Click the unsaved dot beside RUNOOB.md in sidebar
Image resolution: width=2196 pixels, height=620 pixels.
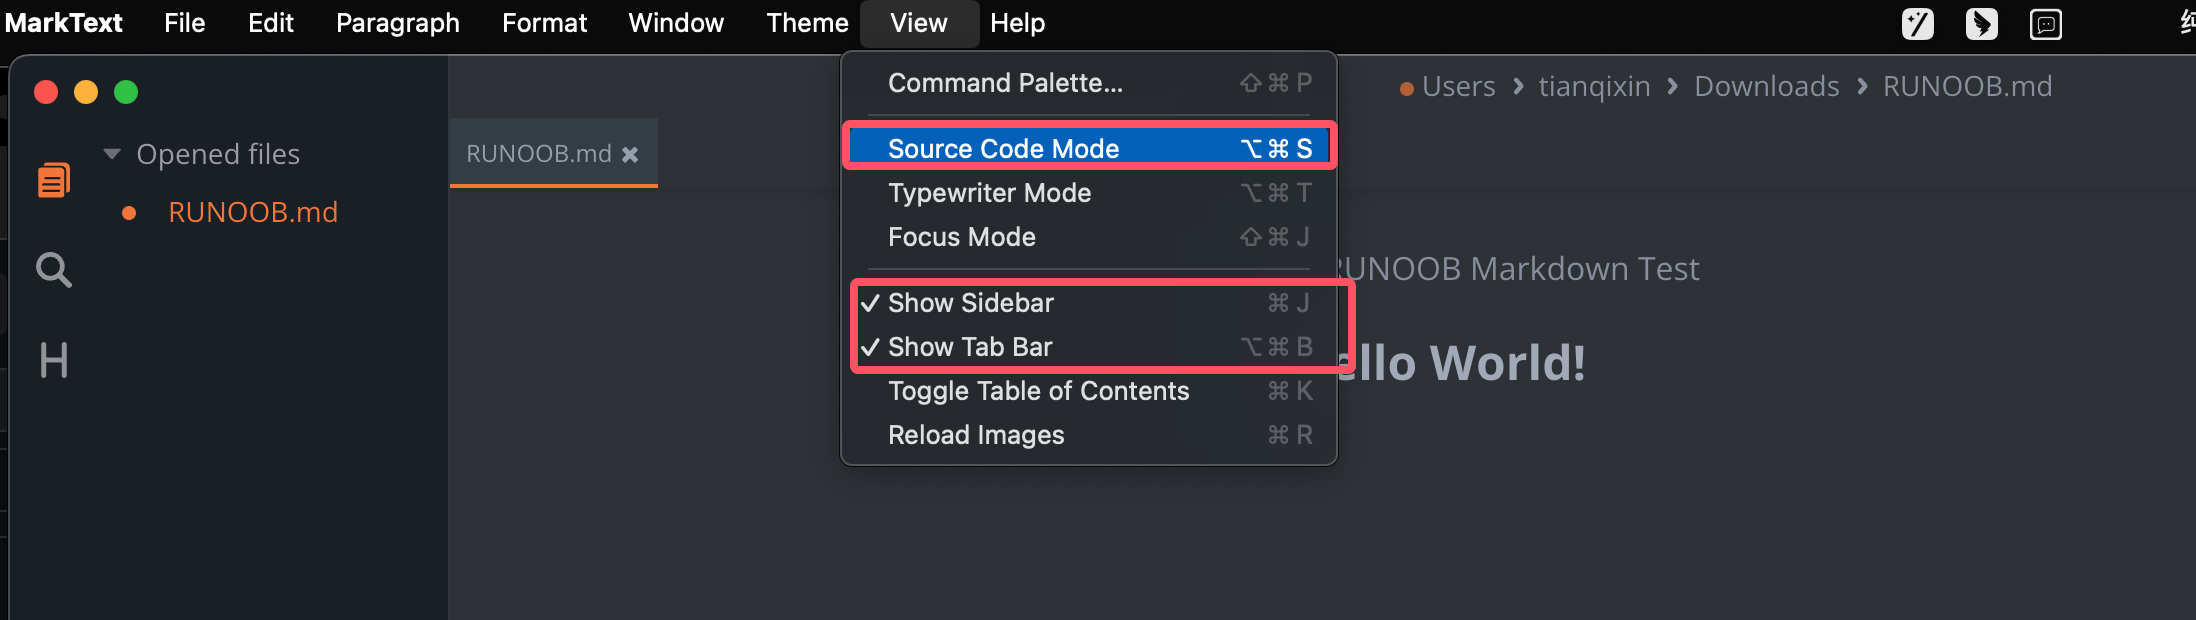(x=129, y=213)
